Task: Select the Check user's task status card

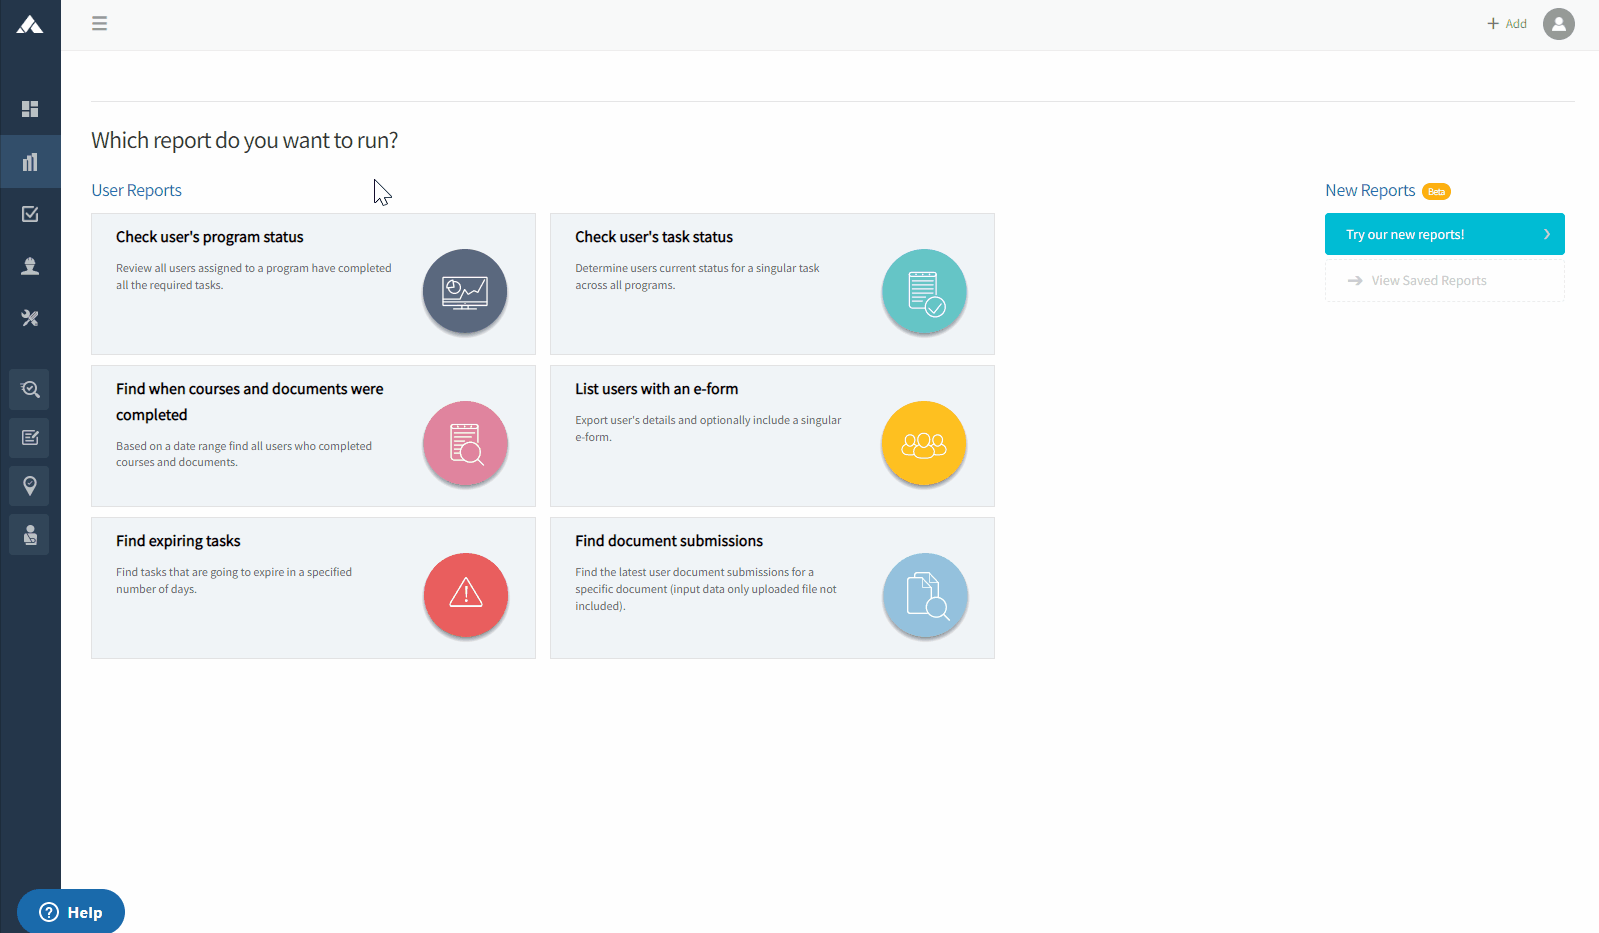Action: (x=772, y=284)
